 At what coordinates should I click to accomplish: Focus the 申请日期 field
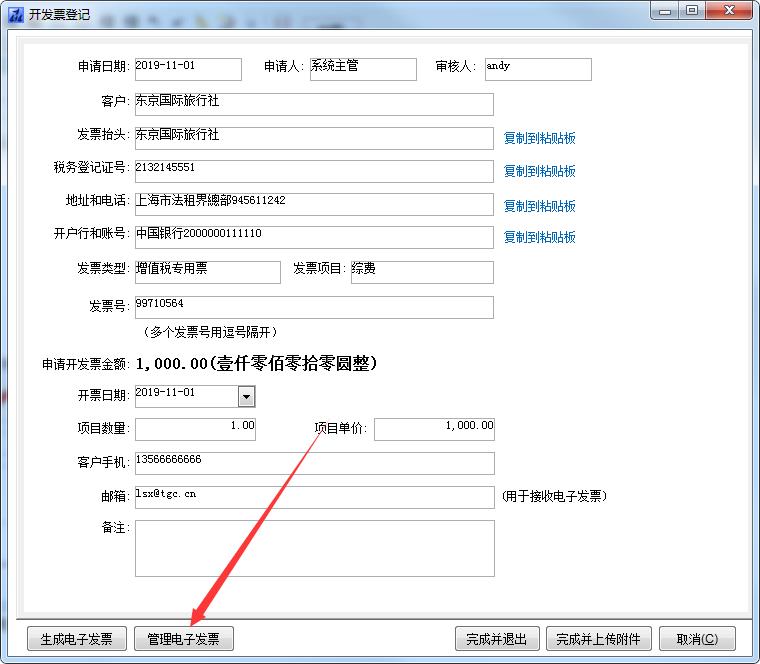coord(188,69)
